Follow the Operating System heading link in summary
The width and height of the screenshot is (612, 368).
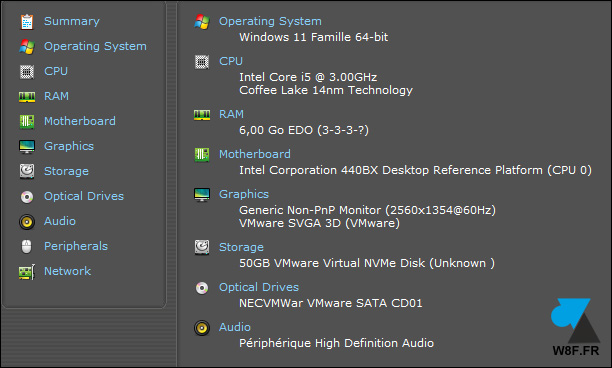coord(270,21)
